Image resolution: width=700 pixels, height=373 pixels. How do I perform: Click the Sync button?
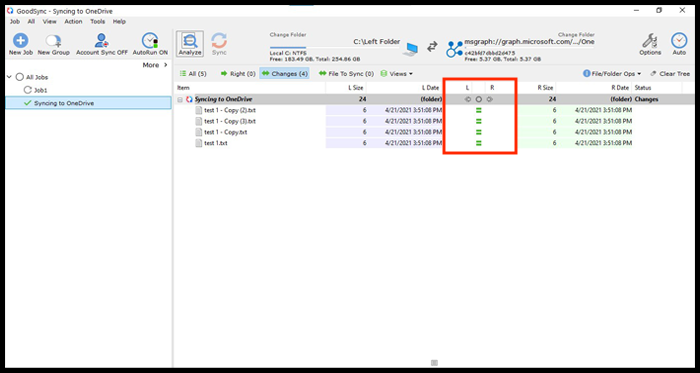click(219, 44)
